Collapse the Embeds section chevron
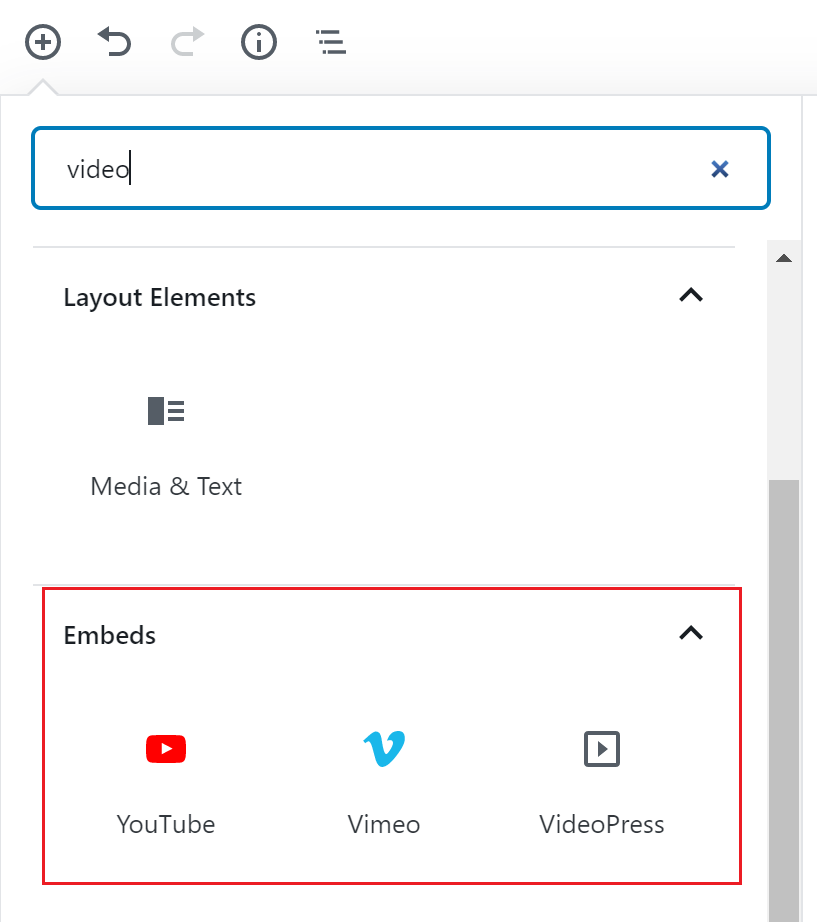817x922 pixels. (691, 633)
